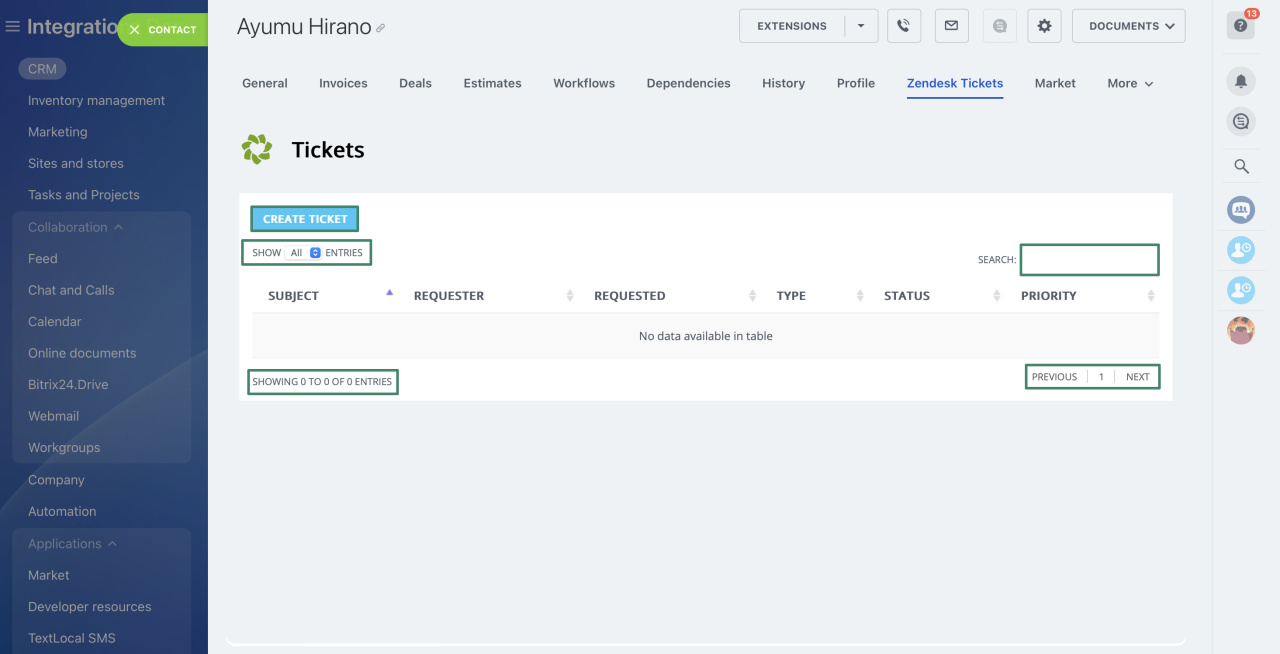This screenshot has height=654, width=1280.
Task: Collapse the Collaboration section
Action: (76, 227)
